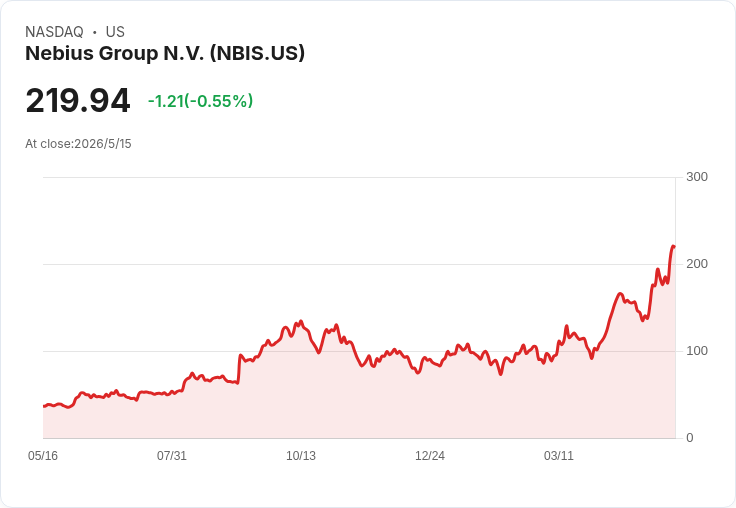The width and height of the screenshot is (736, 508).
Task: Select the price peak above the 10/13 label
Action: click(x=301, y=322)
